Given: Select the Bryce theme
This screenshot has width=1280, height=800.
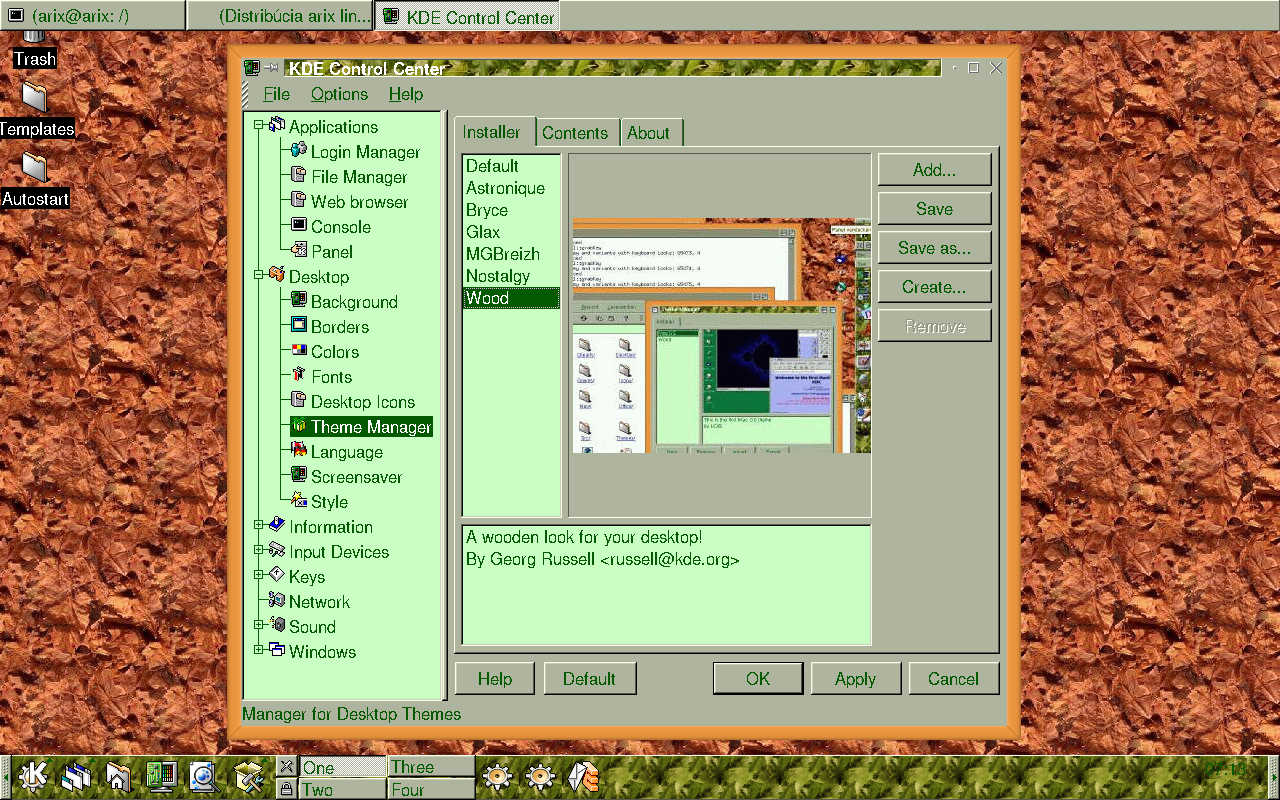Looking at the screenshot, I should click(511, 210).
